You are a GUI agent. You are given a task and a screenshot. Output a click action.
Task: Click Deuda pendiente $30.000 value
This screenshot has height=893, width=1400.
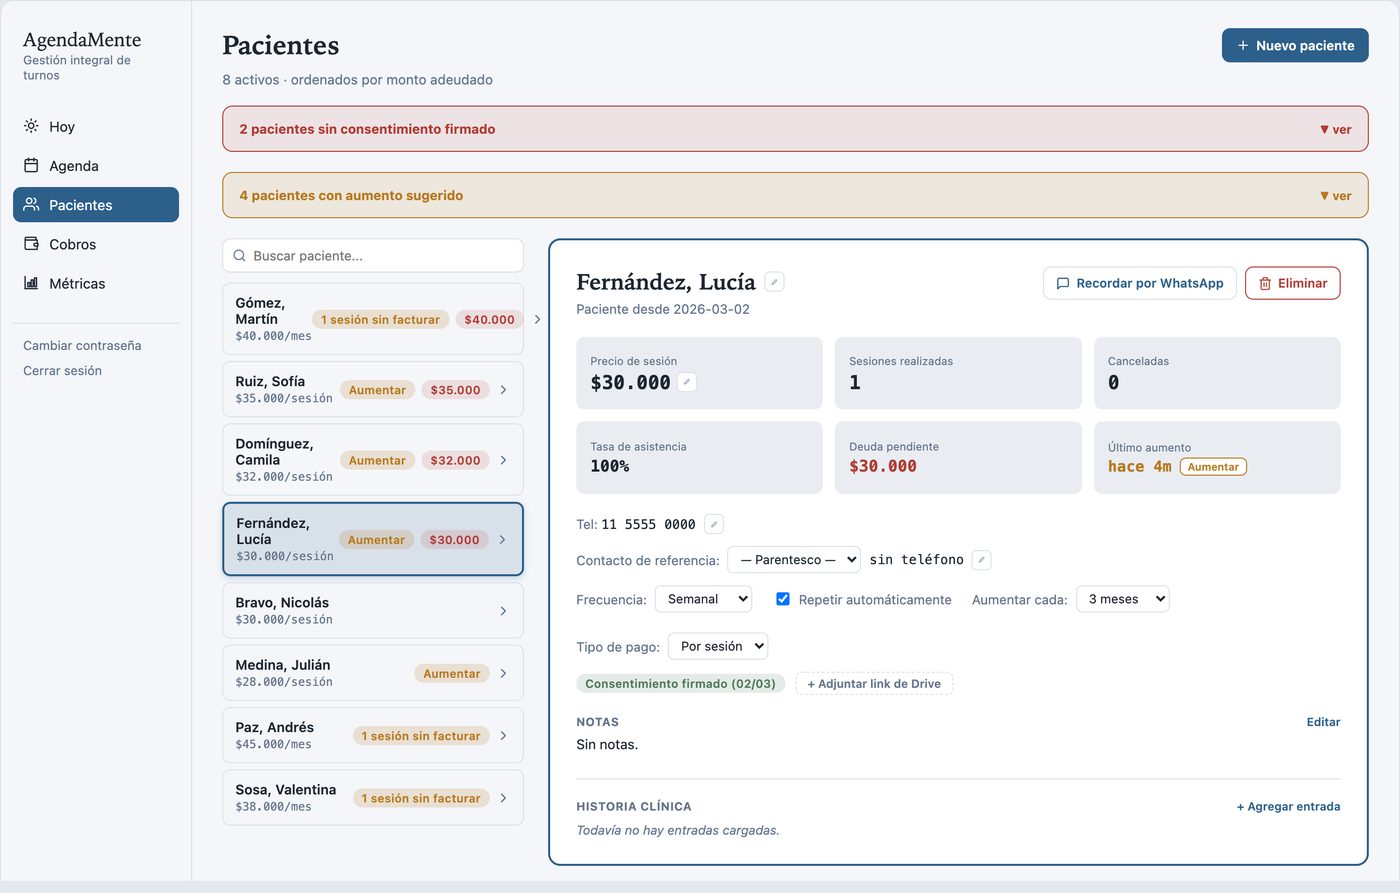point(883,466)
